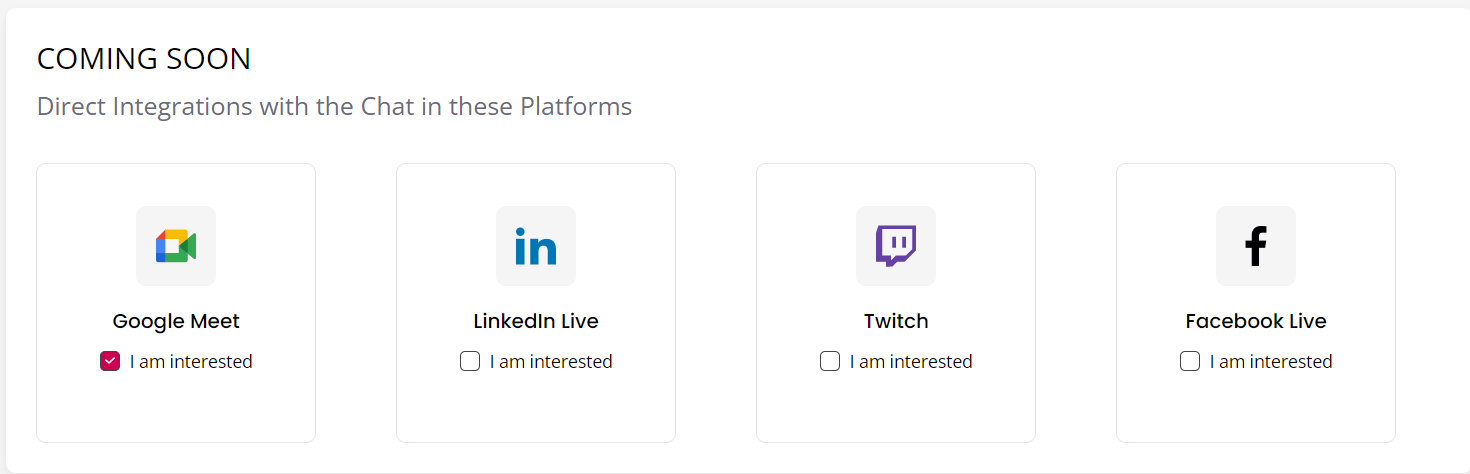Click the LinkedIn logo icon
Screen dimensions: 1470x474
point(536,246)
